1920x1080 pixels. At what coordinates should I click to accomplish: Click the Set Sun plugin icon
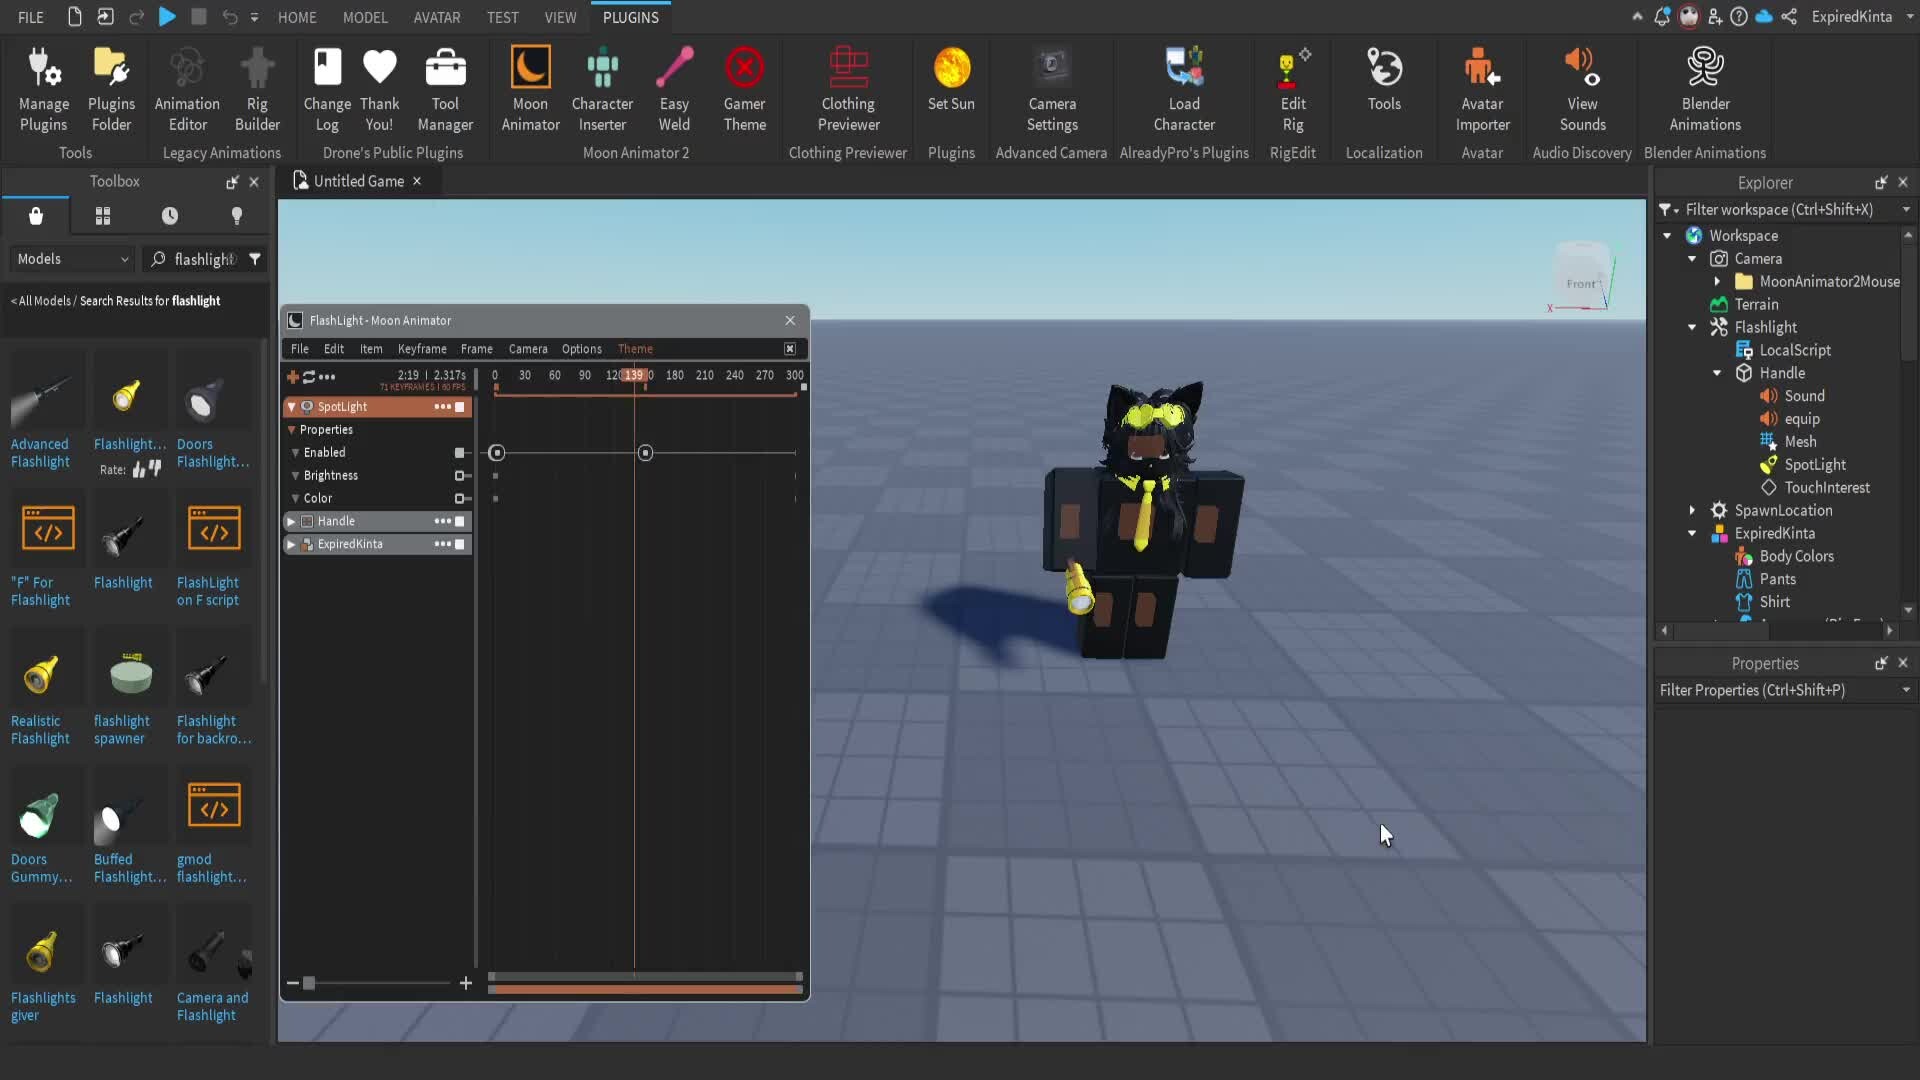click(951, 85)
